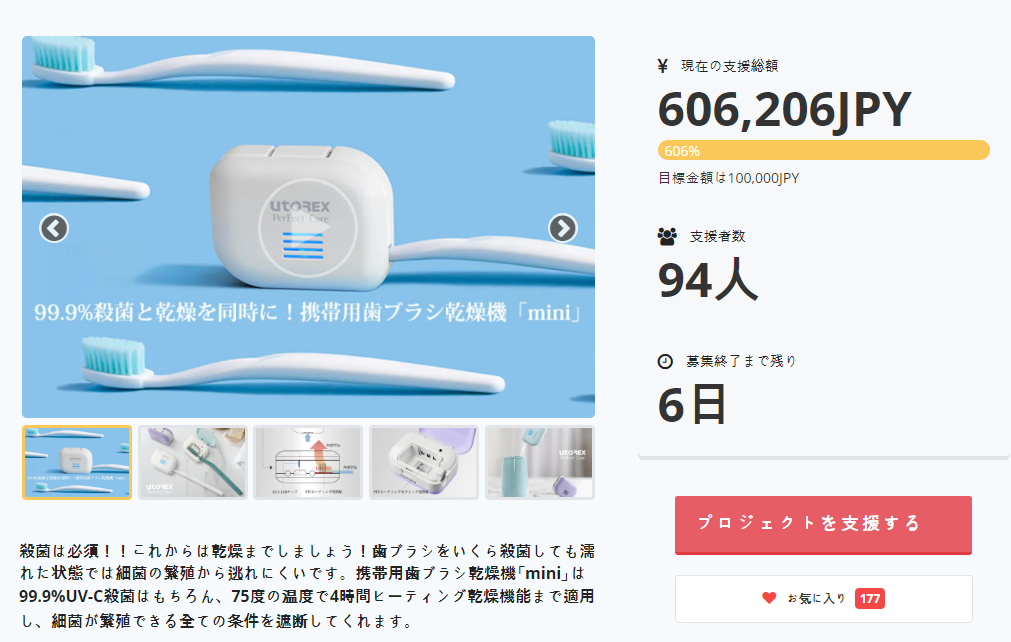The image size is (1011, 642).
Task: Select the third thumbnail with airflow diagram
Action: tap(308, 462)
